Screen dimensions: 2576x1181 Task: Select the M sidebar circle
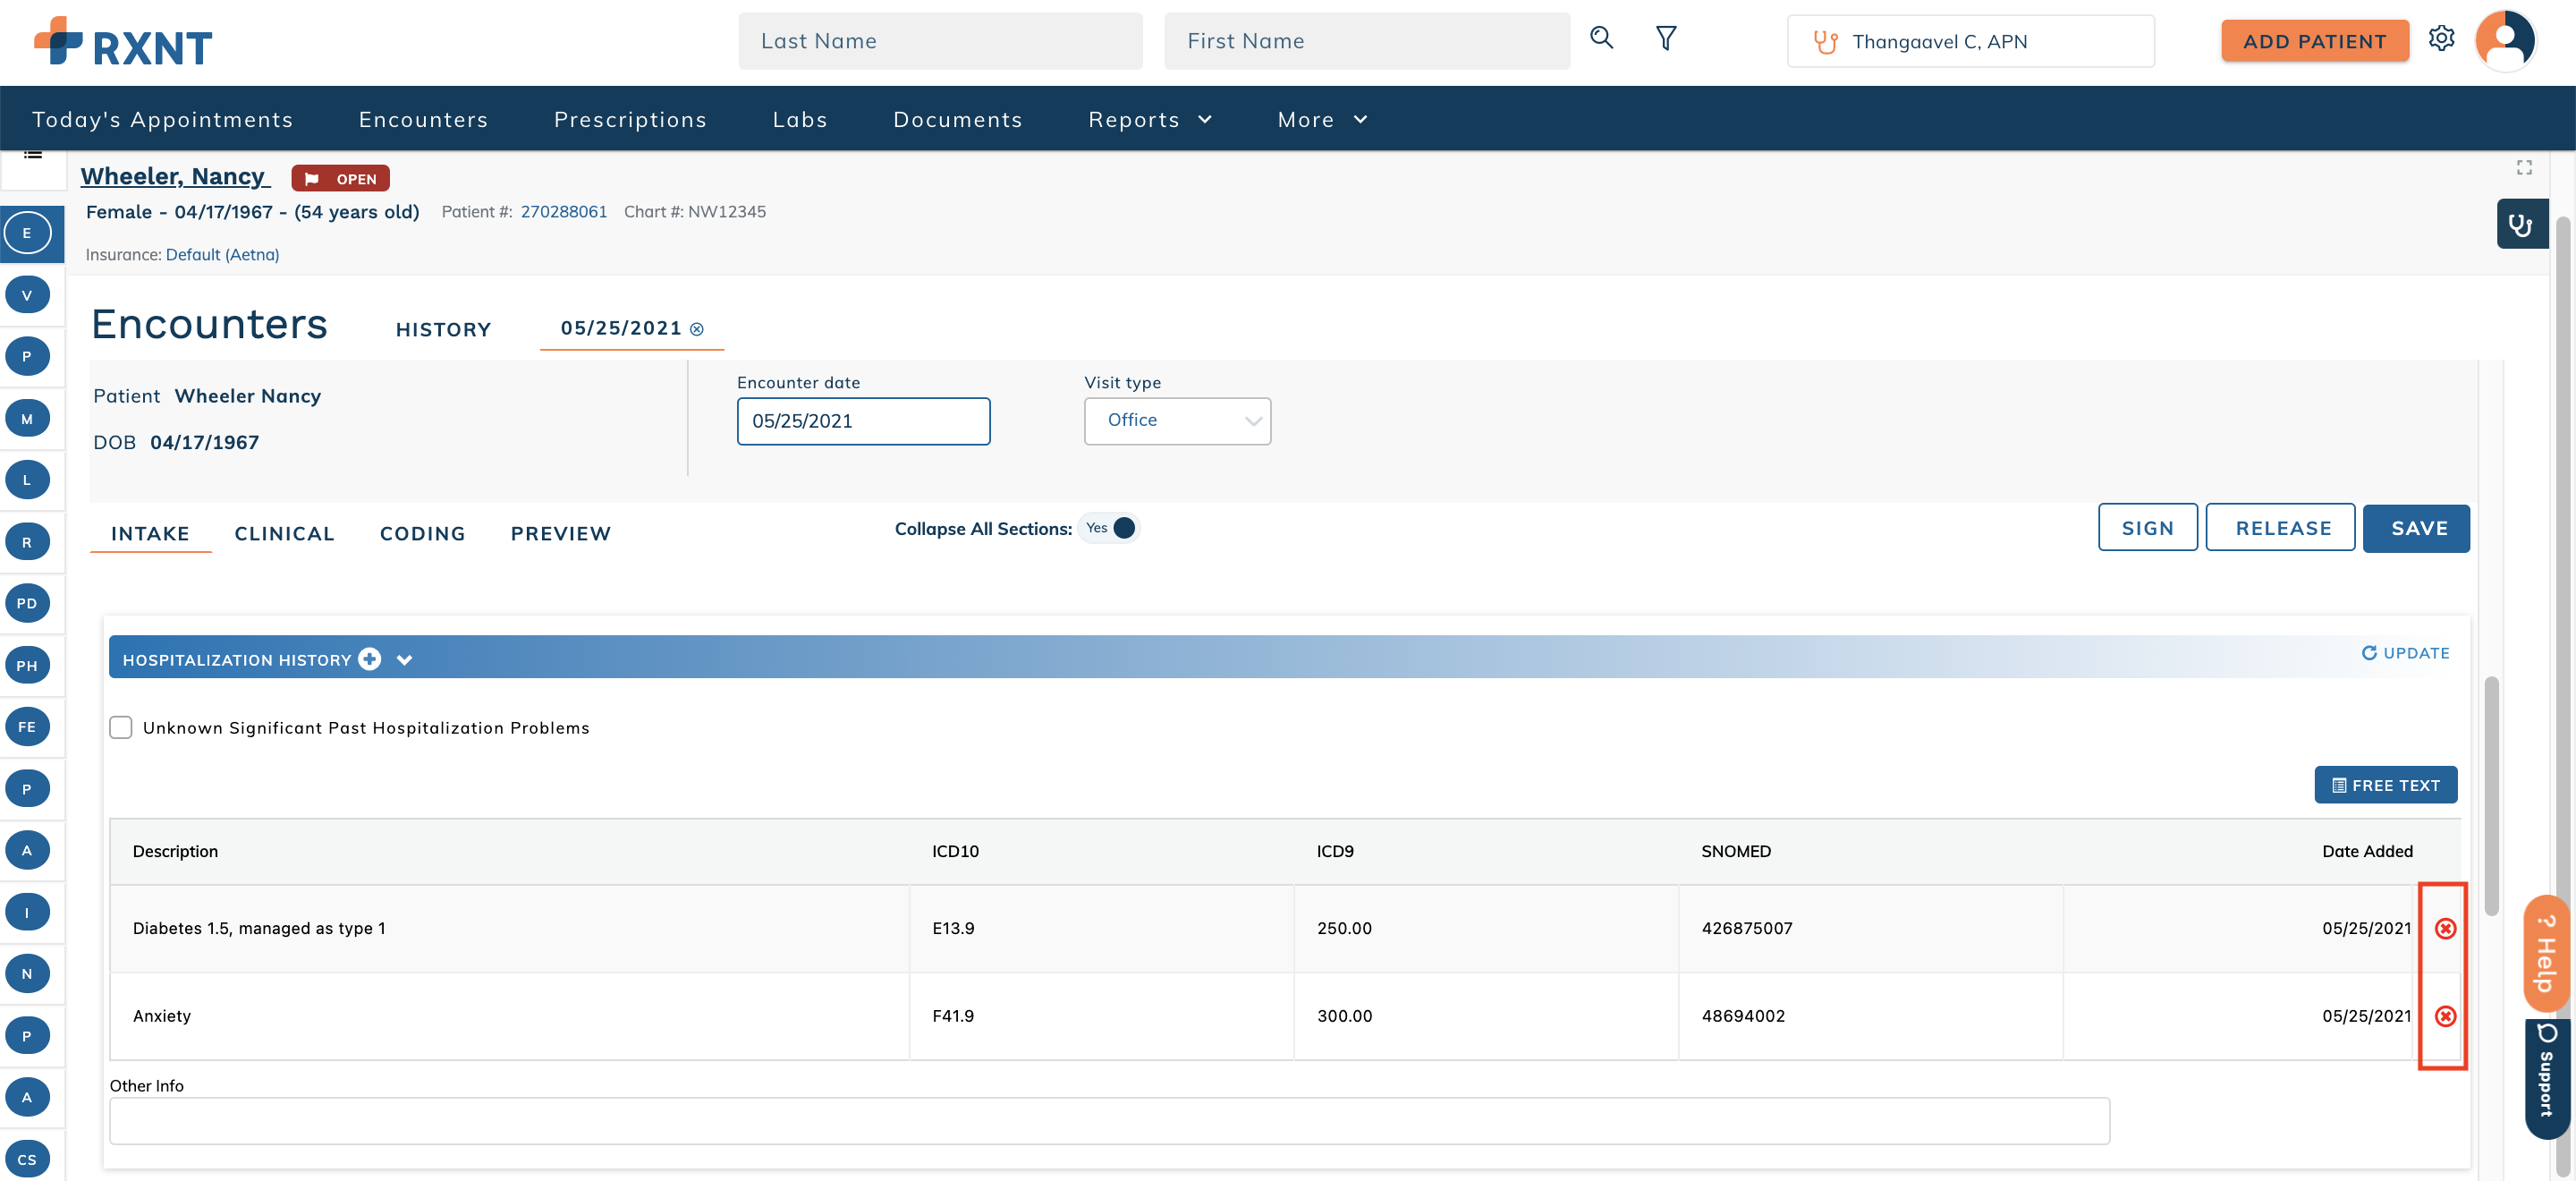tap(27, 419)
